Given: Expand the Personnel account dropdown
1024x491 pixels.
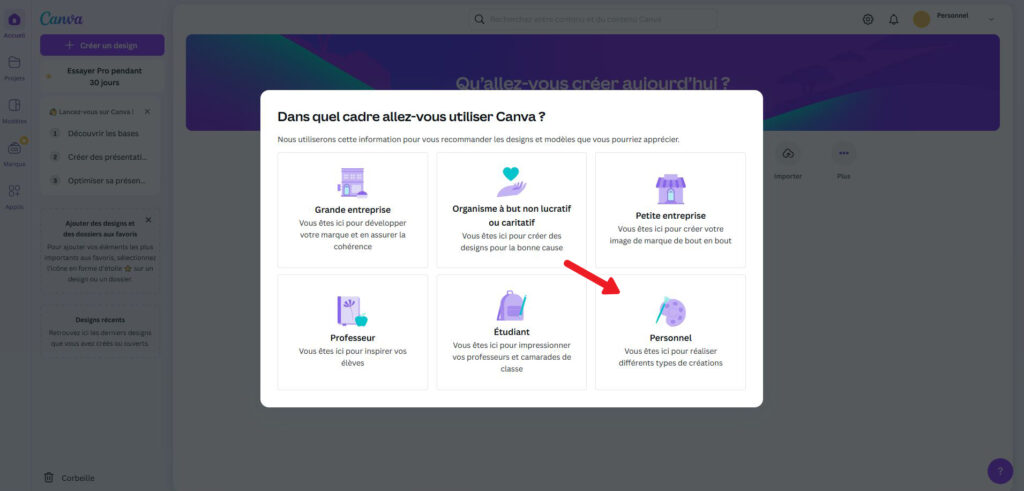Looking at the screenshot, I should 991,19.
